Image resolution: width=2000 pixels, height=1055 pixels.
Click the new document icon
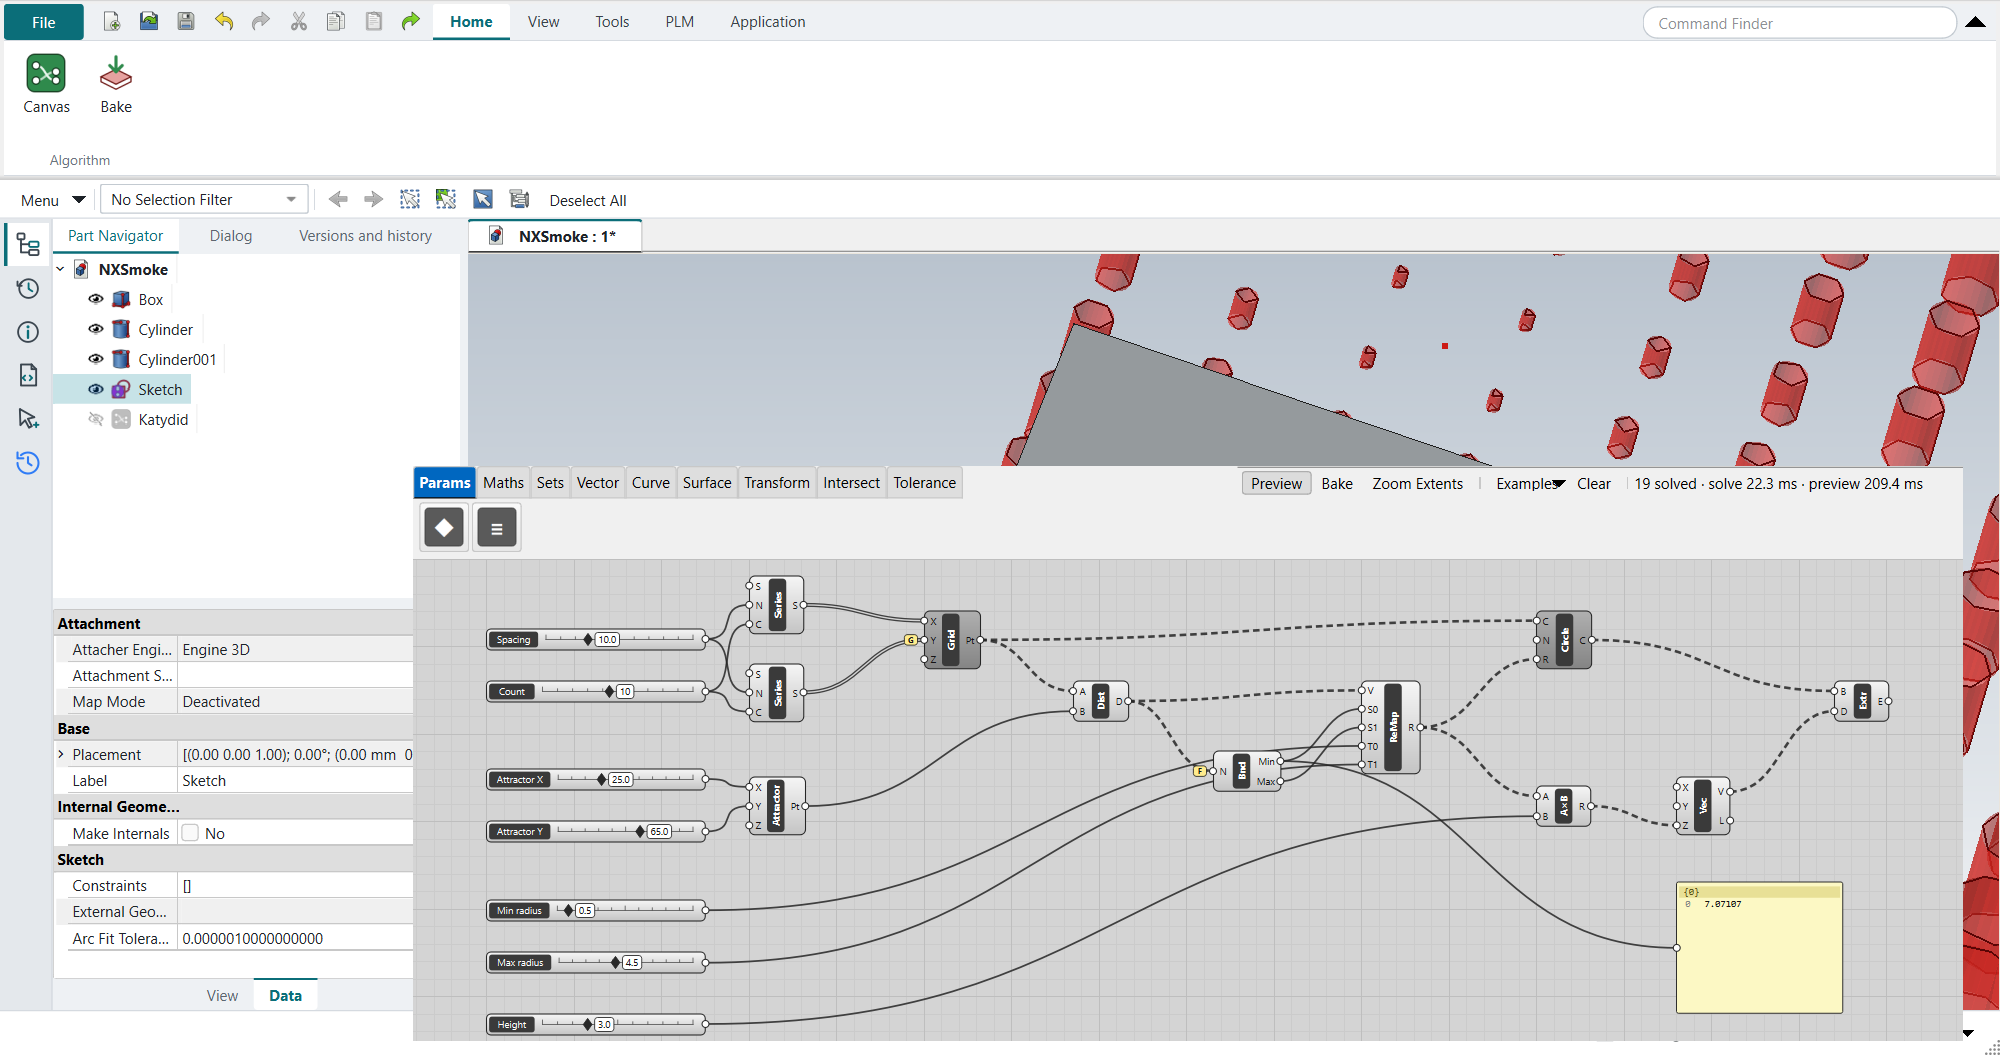(x=112, y=21)
